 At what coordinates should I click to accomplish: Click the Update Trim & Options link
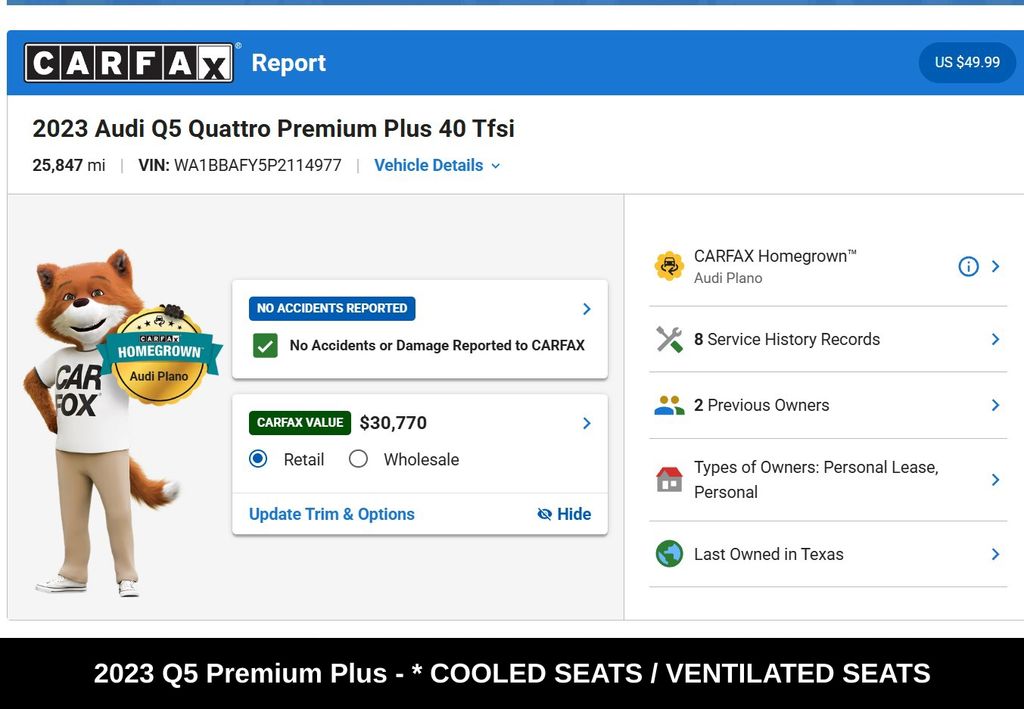[x=332, y=514]
